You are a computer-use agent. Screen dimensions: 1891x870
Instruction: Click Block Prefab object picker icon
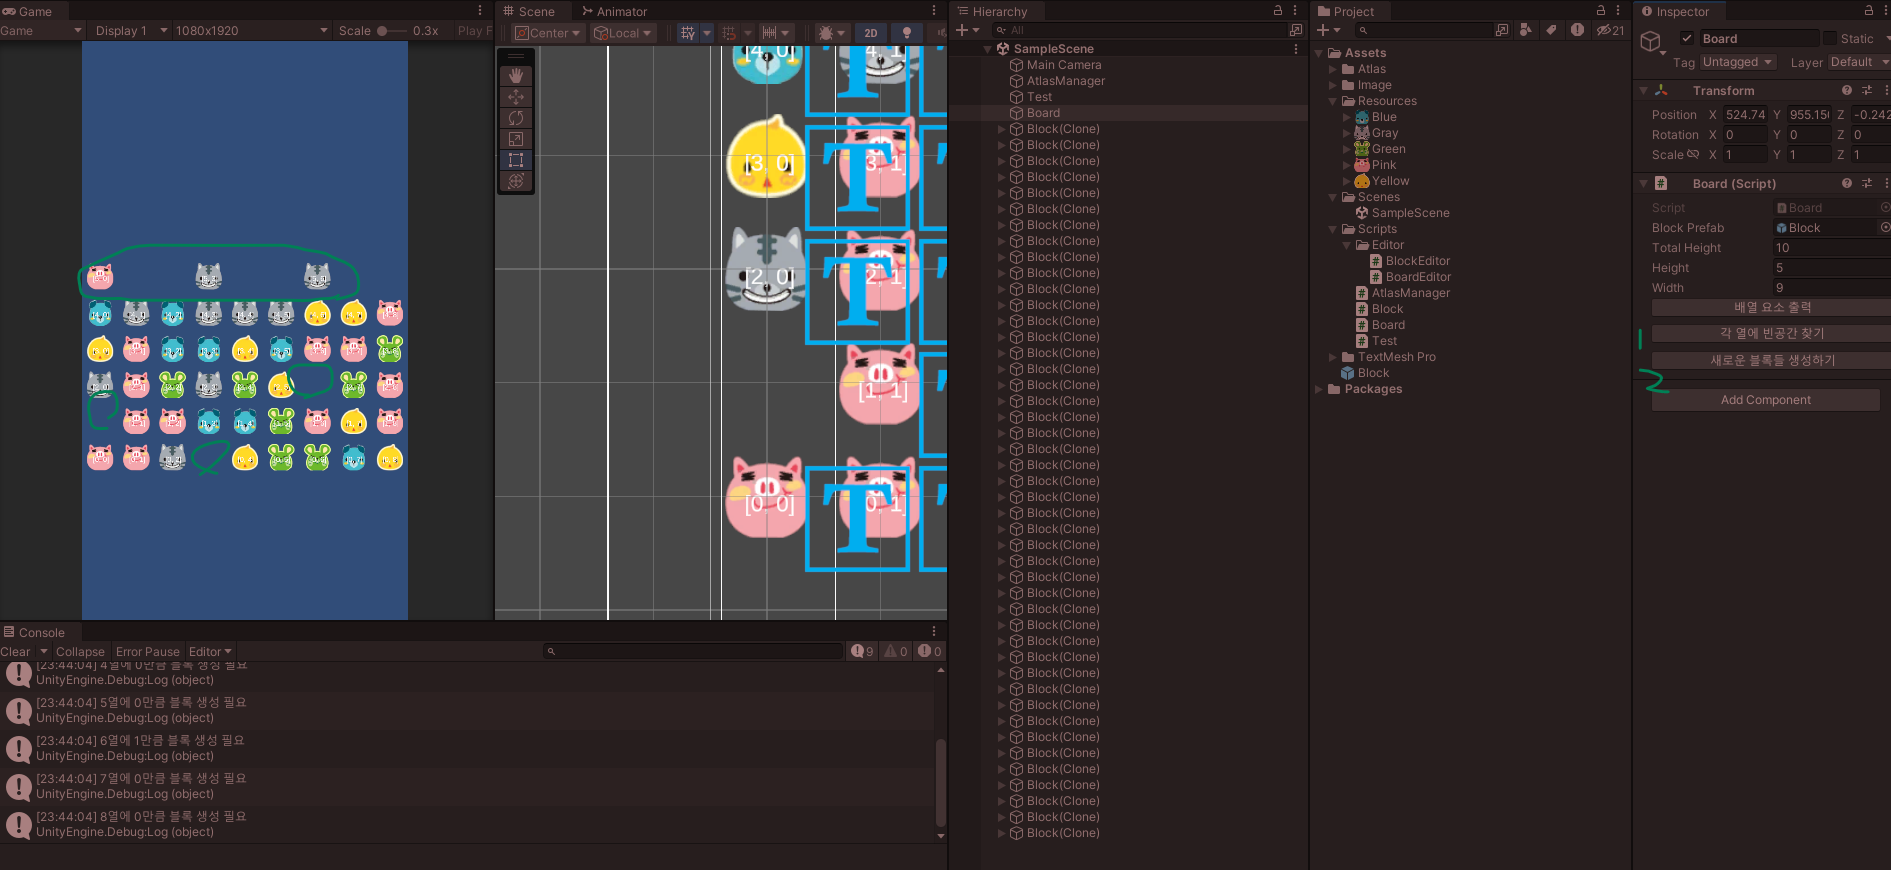coord(1885,227)
